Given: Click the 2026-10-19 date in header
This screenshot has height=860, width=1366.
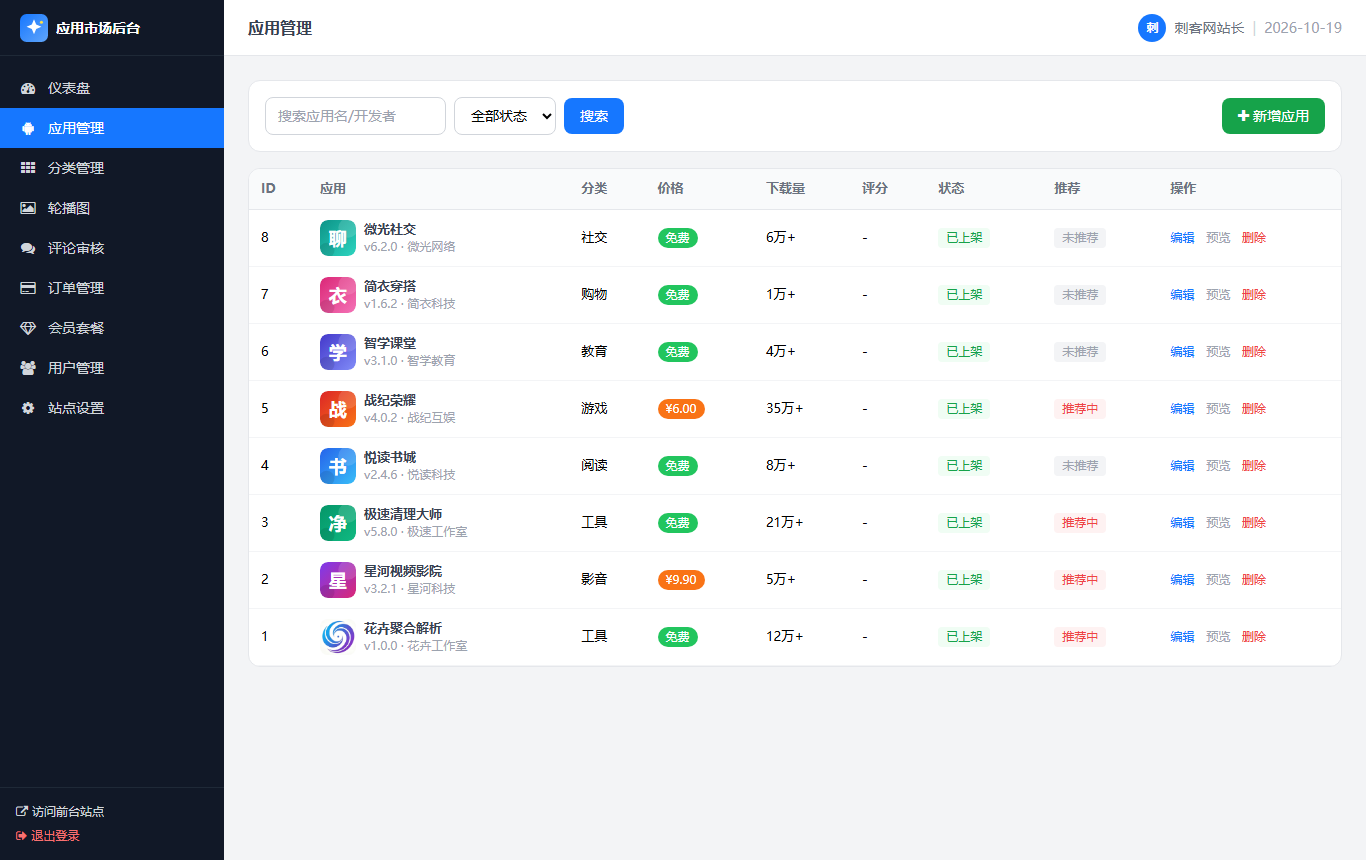Looking at the screenshot, I should (x=1303, y=28).
